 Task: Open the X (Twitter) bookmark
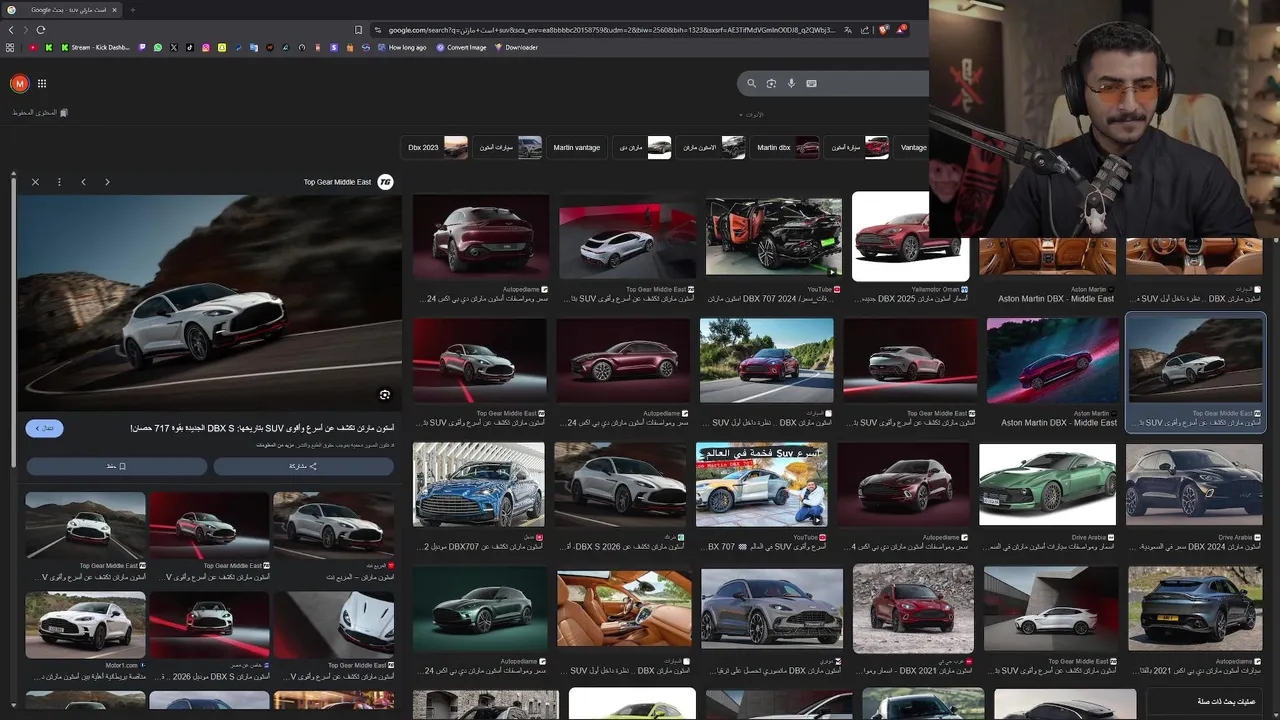pos(174,47)
